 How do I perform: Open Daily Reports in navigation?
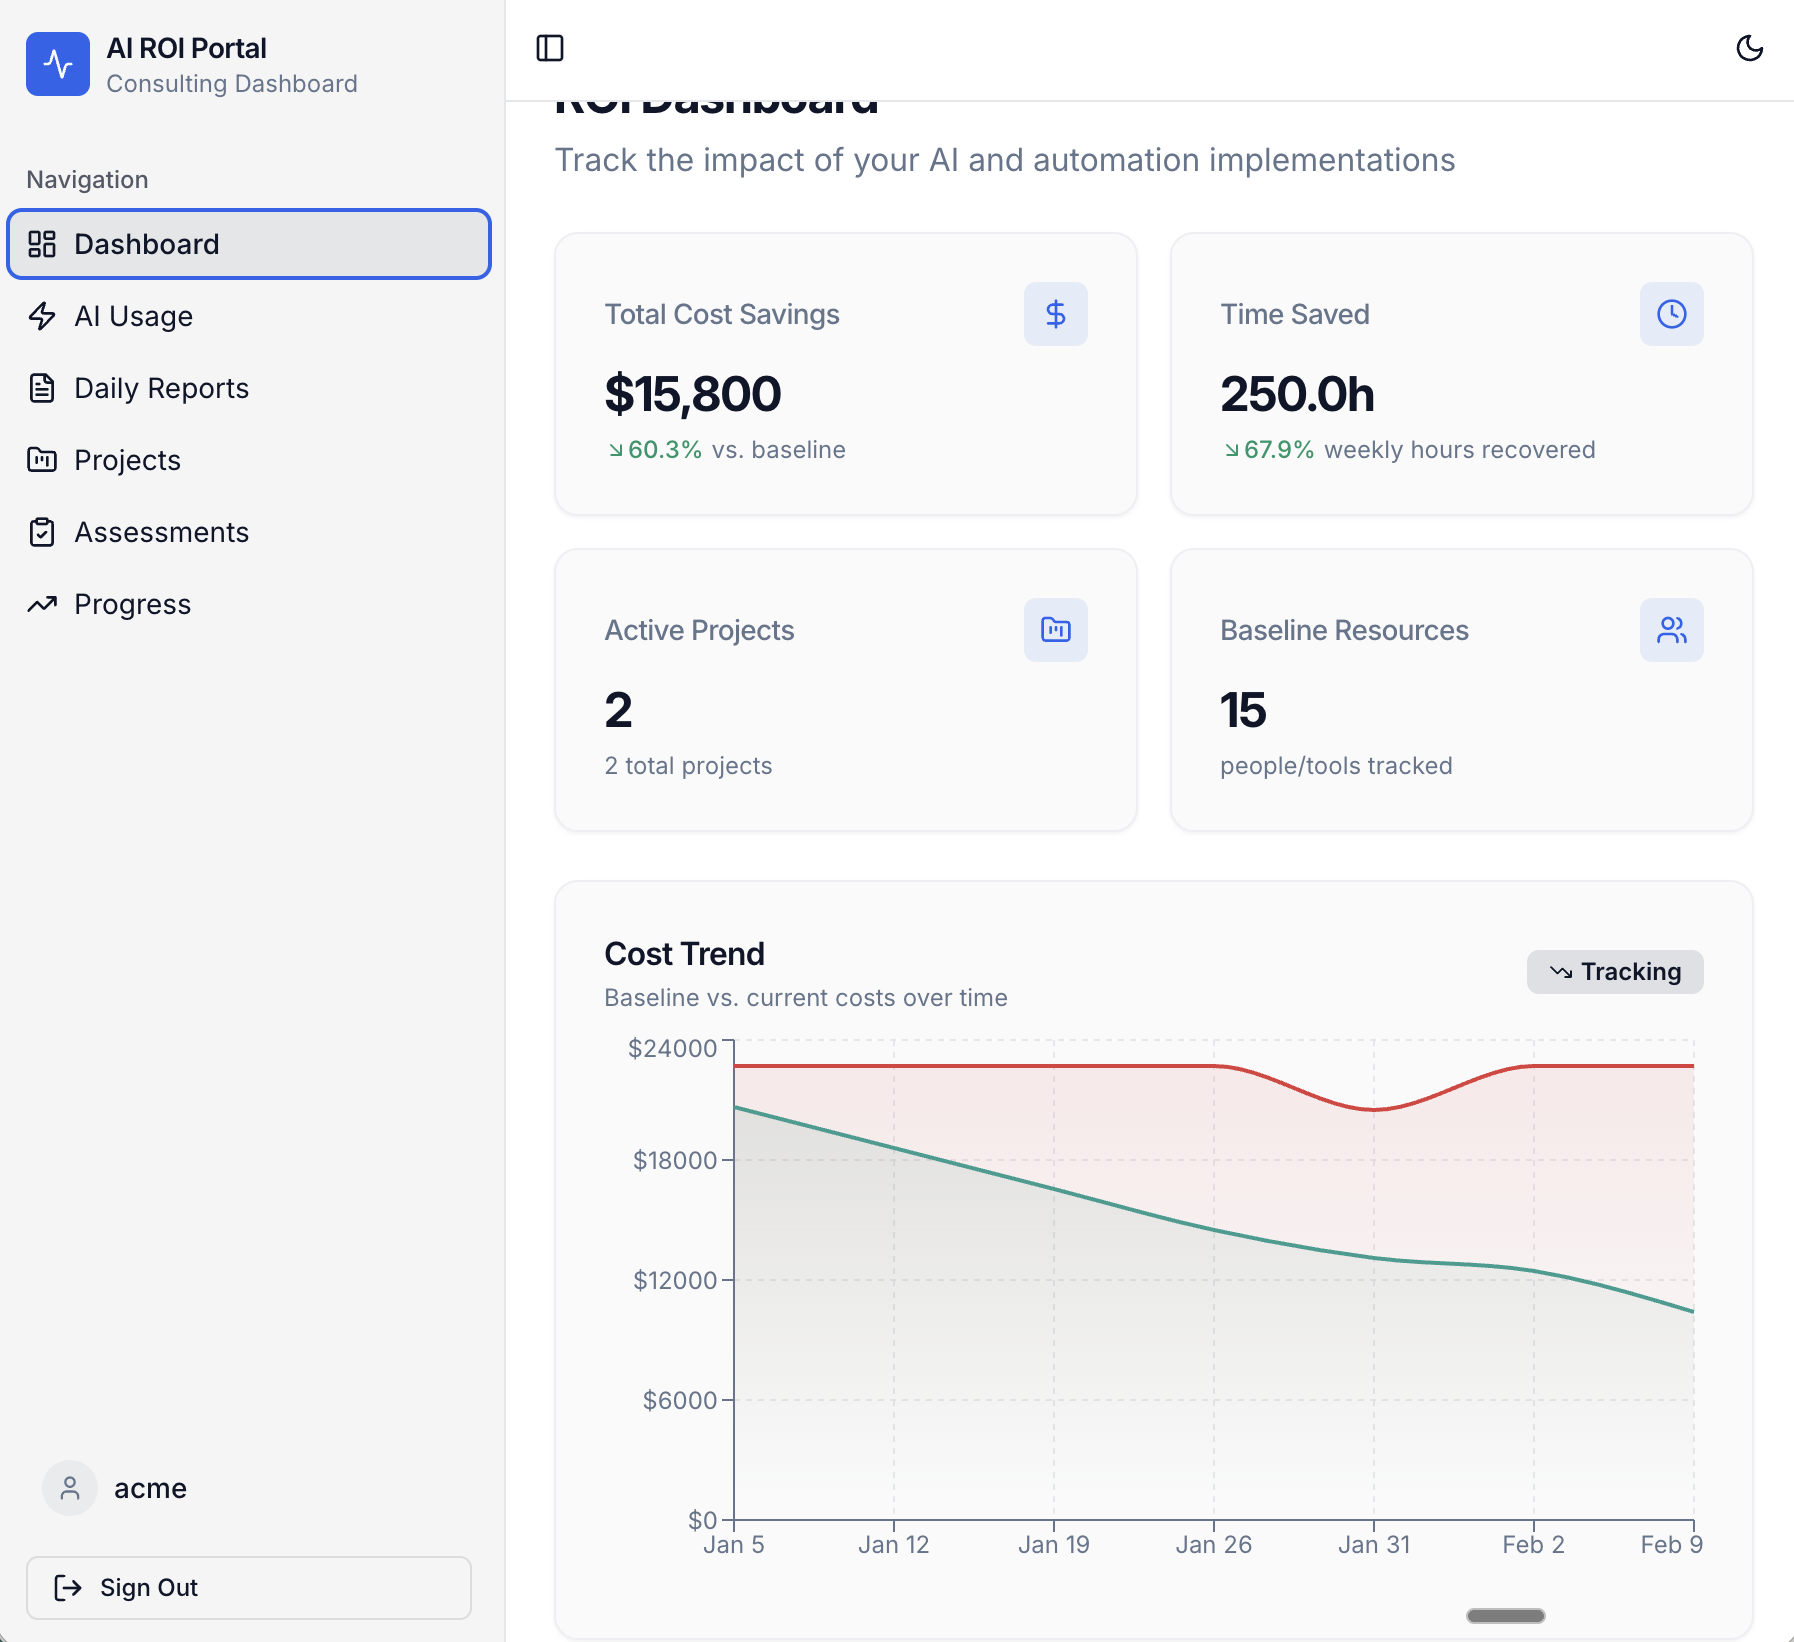249,388
